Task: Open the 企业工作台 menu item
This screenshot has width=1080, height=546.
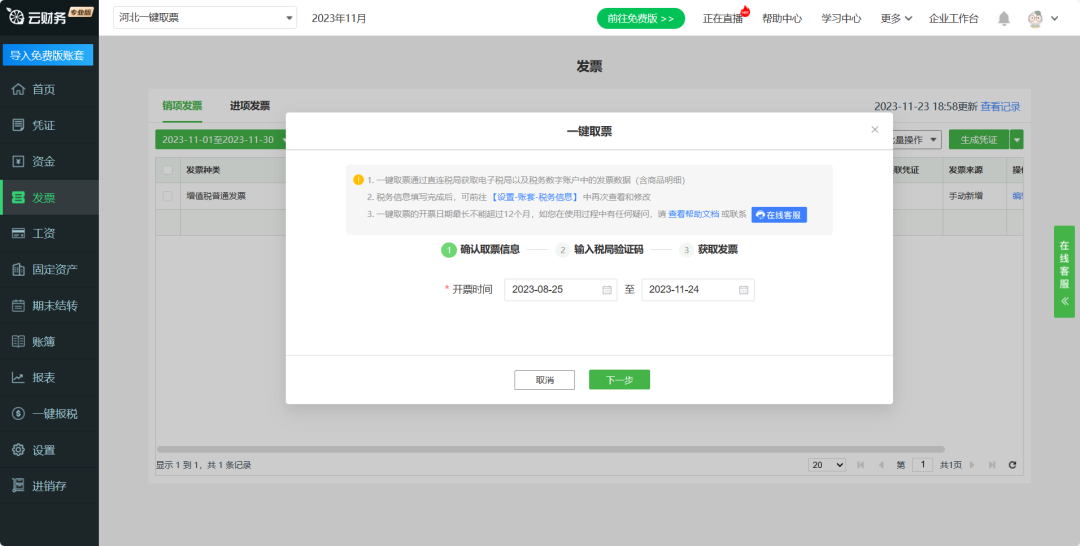Action: 953,19
